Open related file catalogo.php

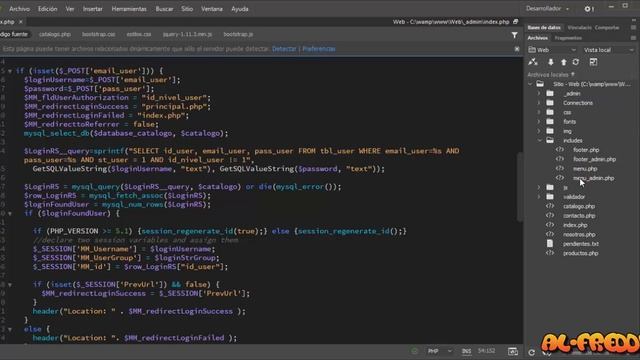click(55, 35)
